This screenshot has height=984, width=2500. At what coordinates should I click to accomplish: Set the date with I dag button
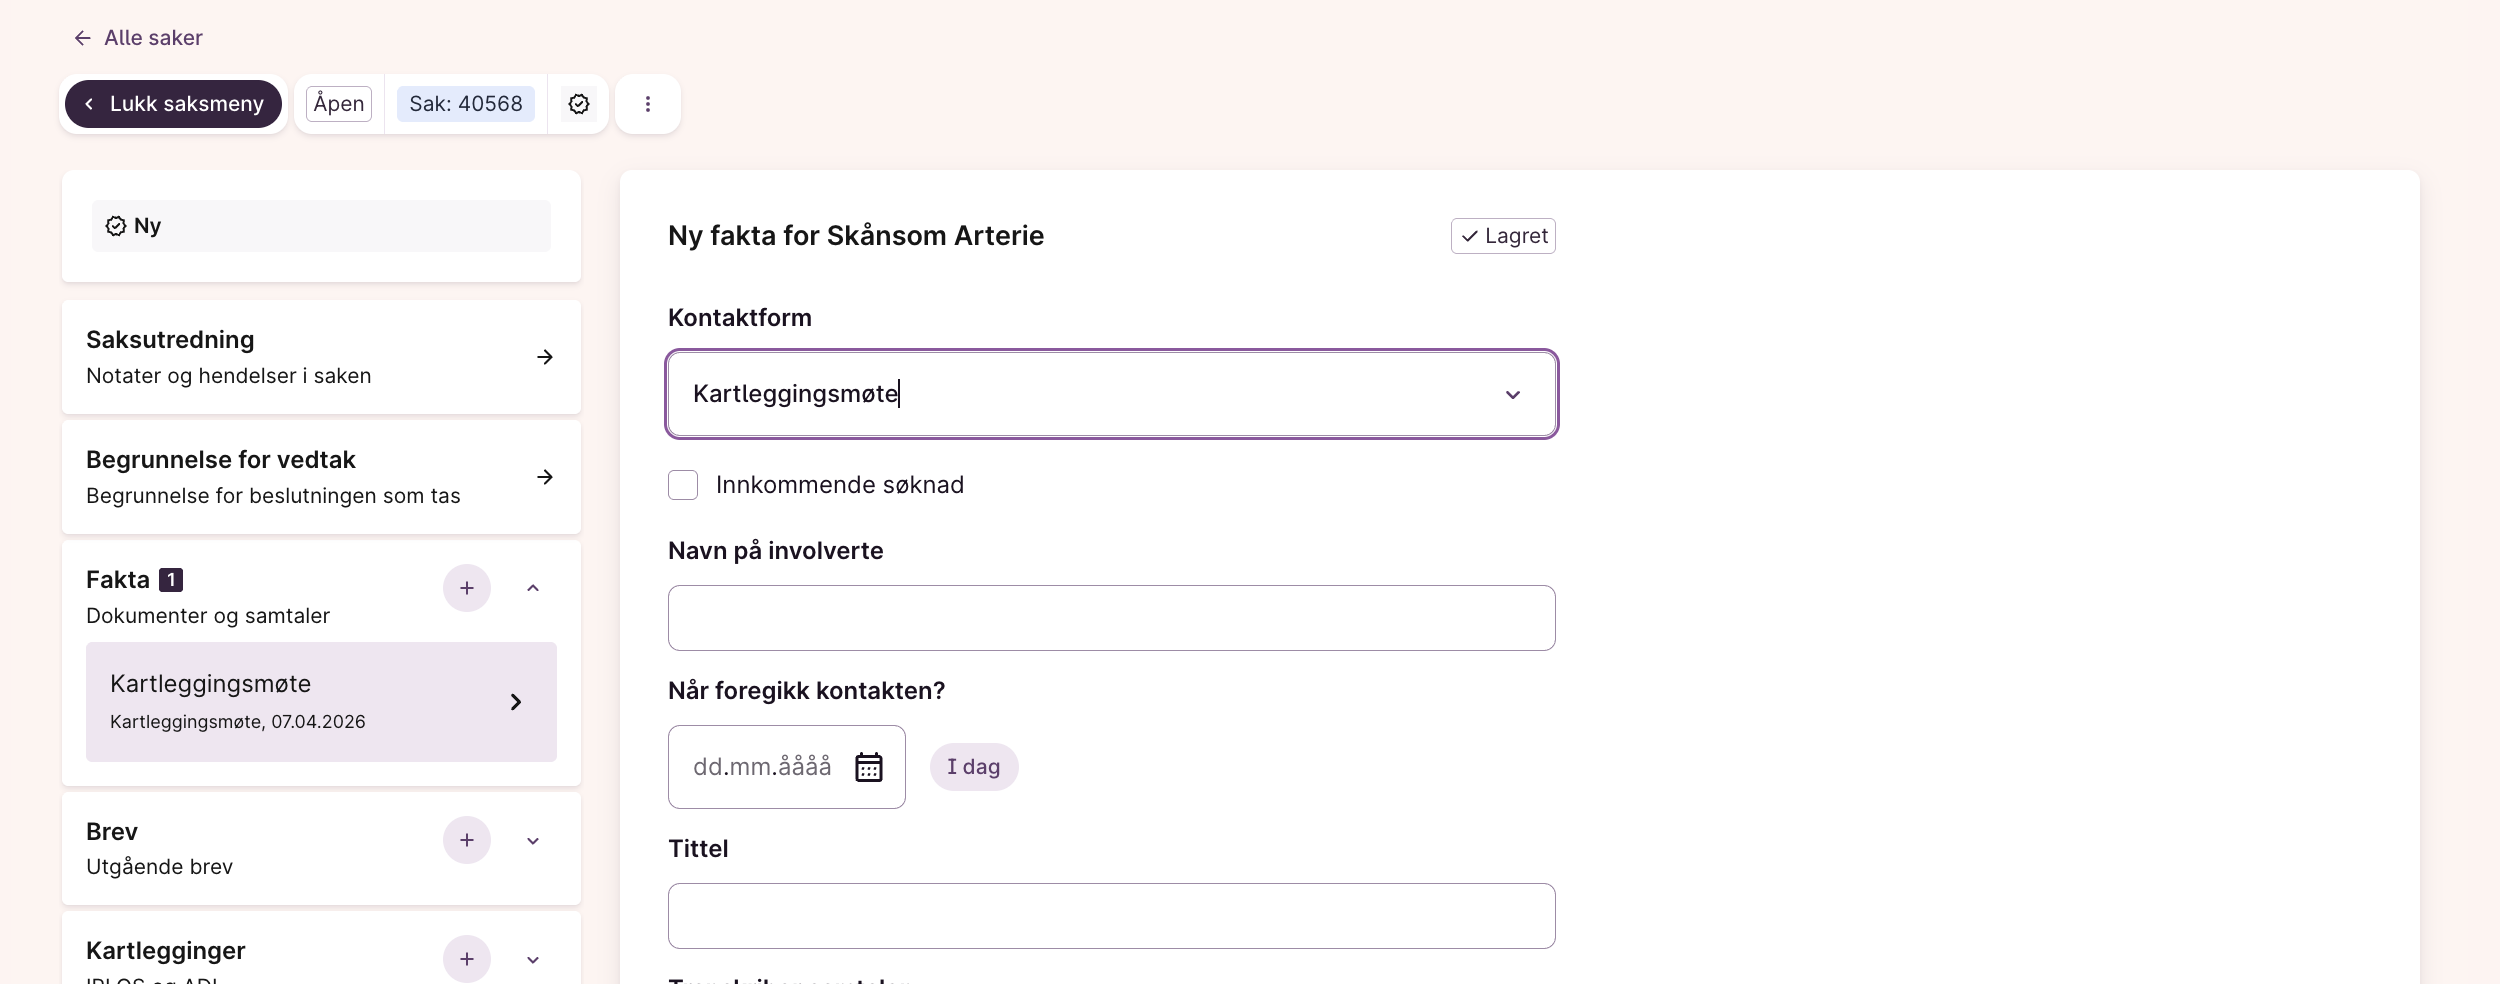tap(973, 767)
